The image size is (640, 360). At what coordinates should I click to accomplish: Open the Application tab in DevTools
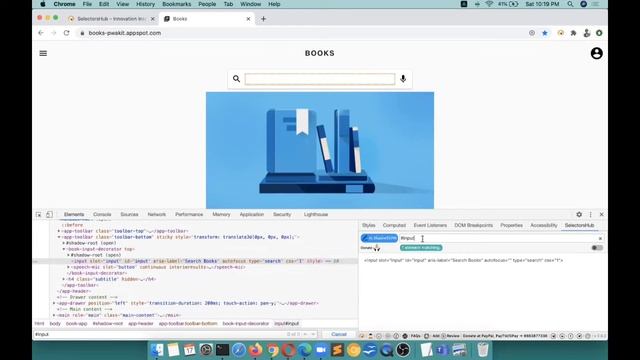(x=252, y=214)
